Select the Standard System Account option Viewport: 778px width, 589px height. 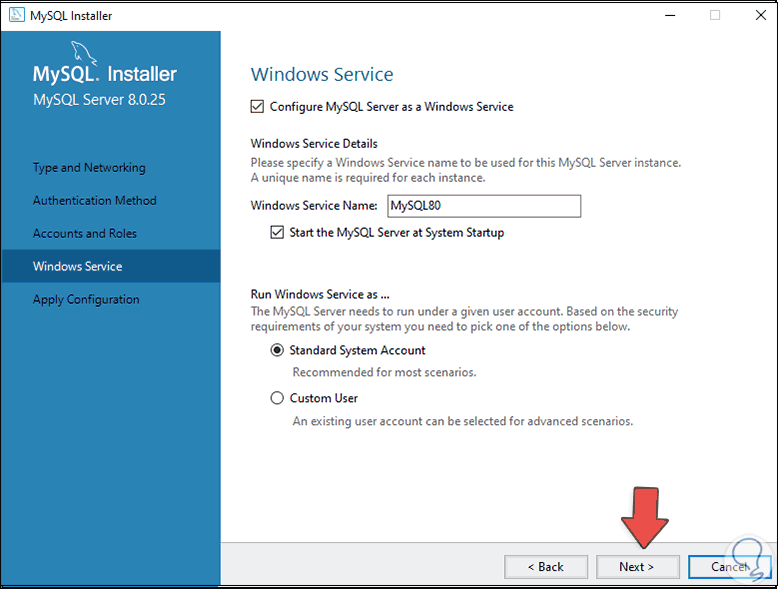coord(277,350)
